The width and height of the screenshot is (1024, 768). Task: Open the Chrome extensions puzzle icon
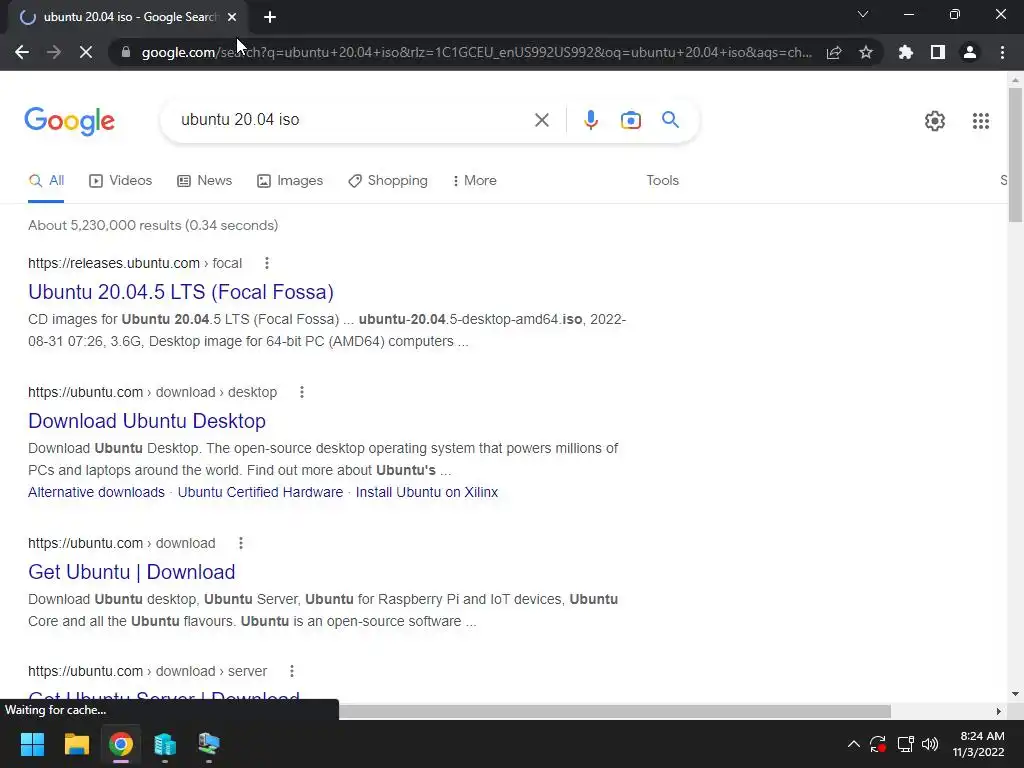coord(906,52)
